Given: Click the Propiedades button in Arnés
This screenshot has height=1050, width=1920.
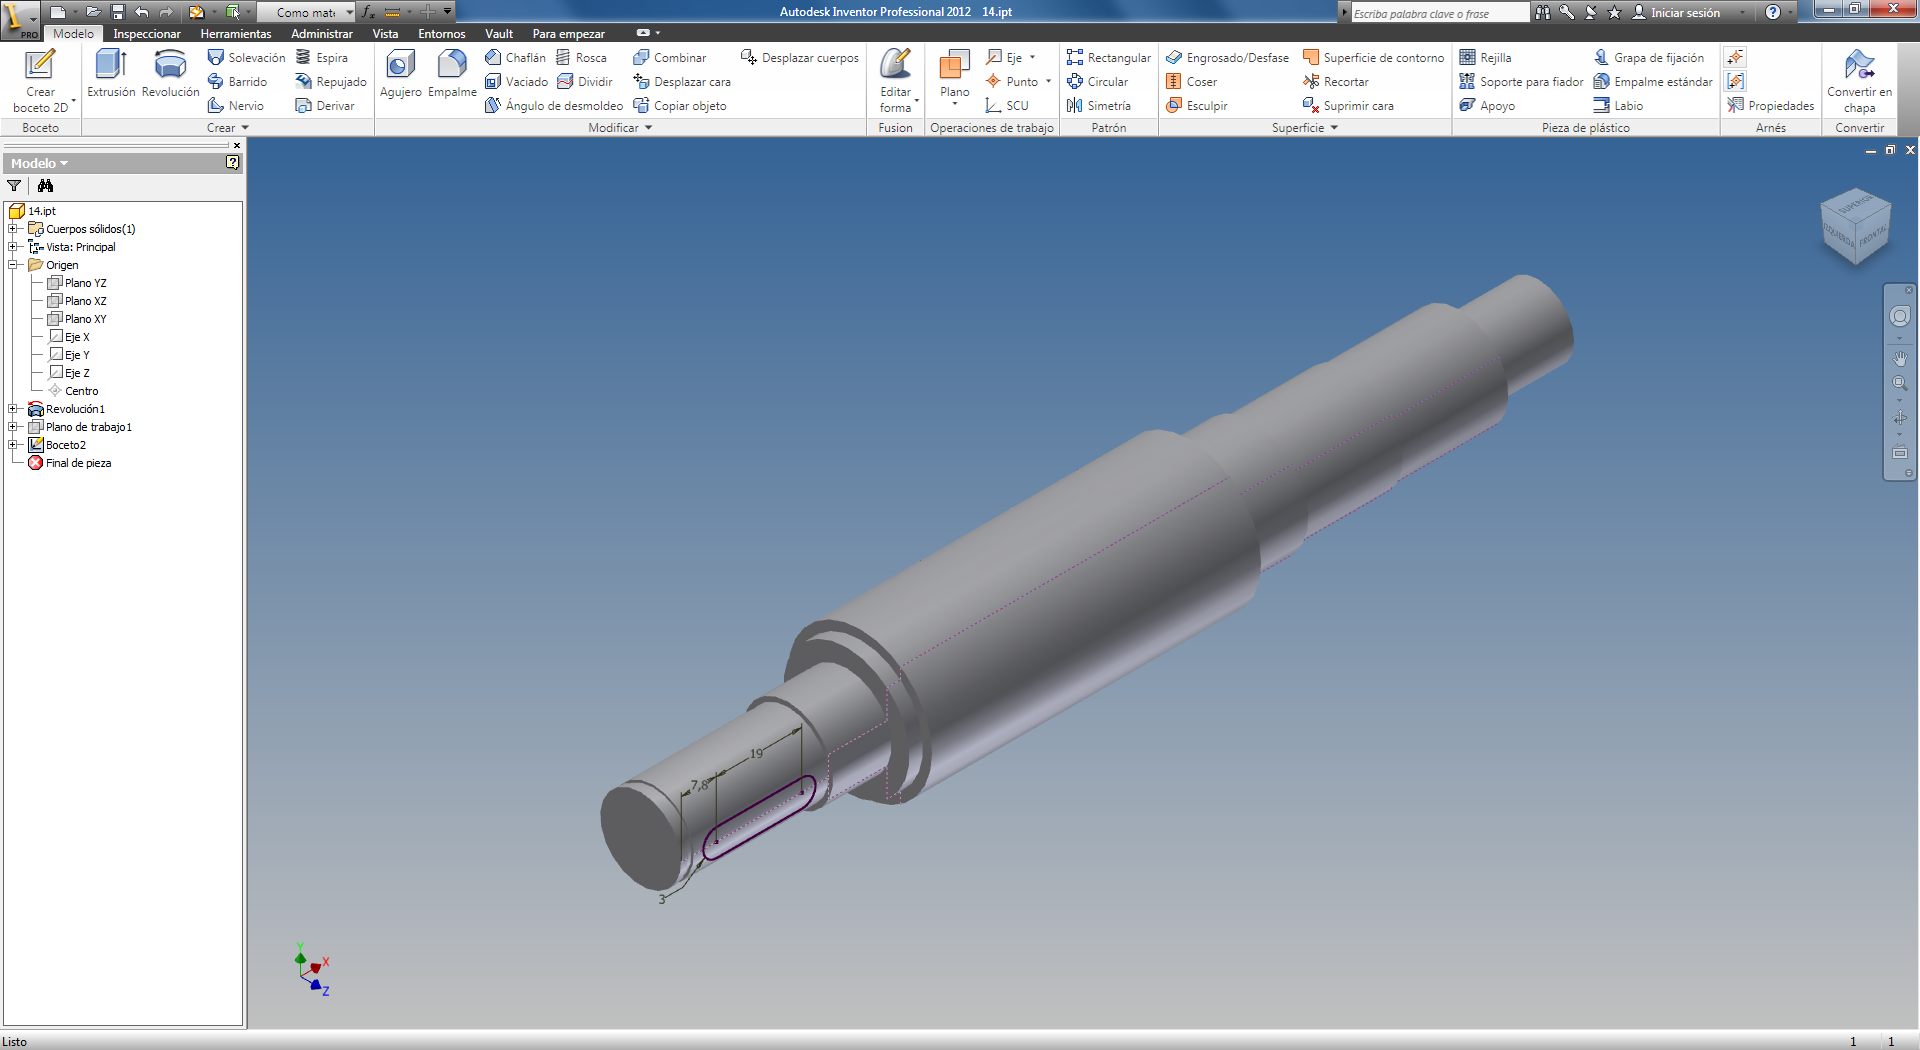Looking at the screenshot, I should click(1770, 106).
